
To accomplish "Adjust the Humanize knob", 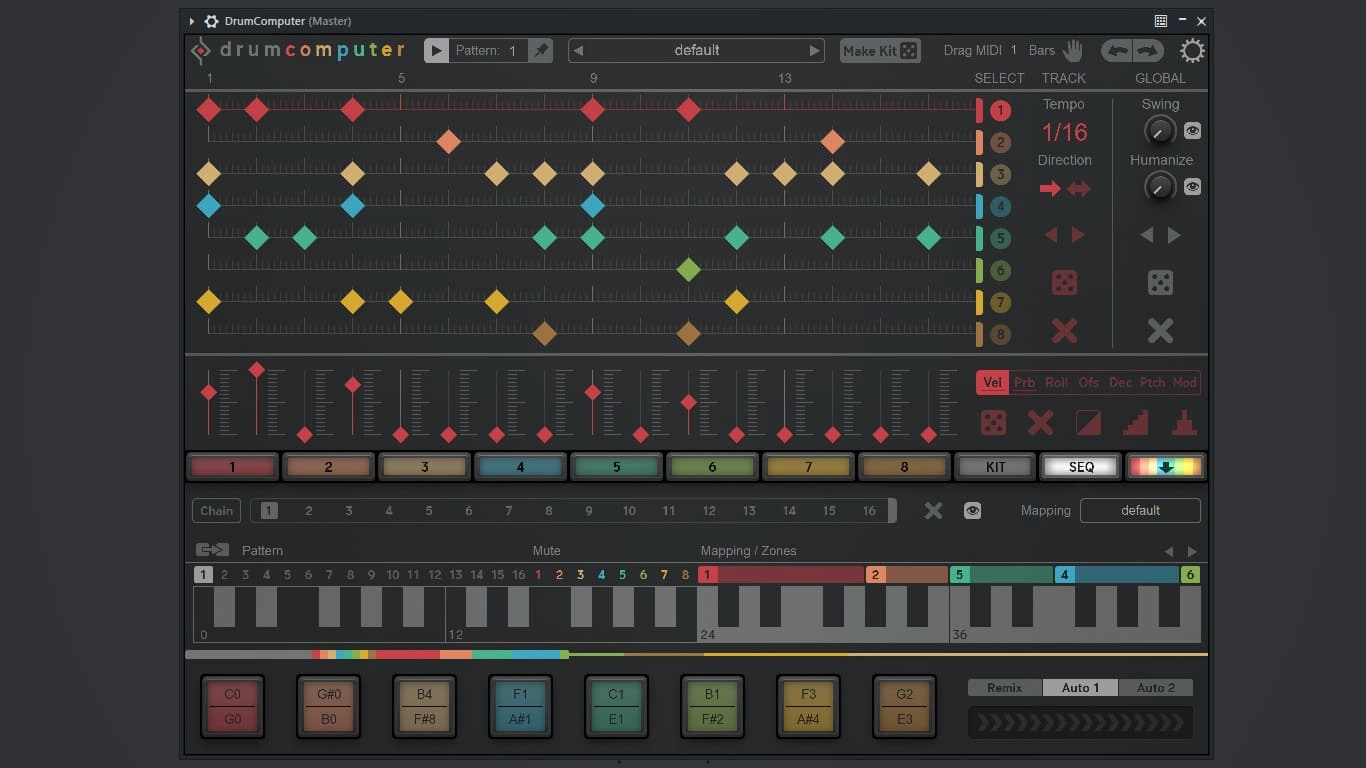I will pos(1160,187).
